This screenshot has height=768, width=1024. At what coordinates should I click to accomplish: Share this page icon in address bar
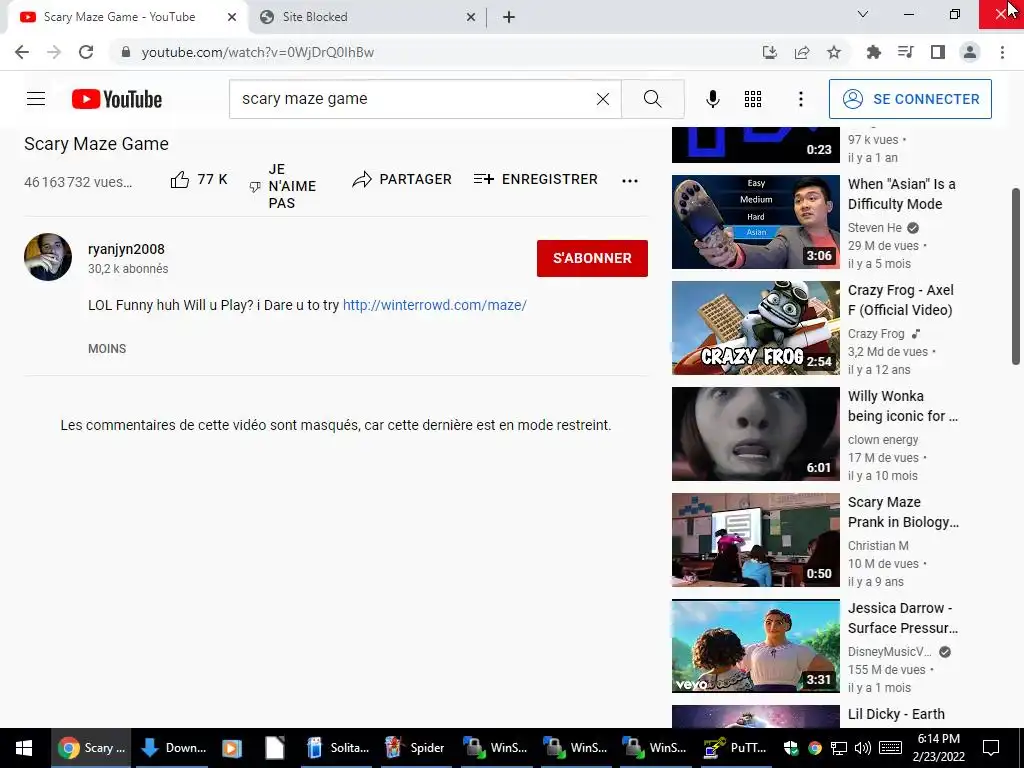[x=802, y=52]
